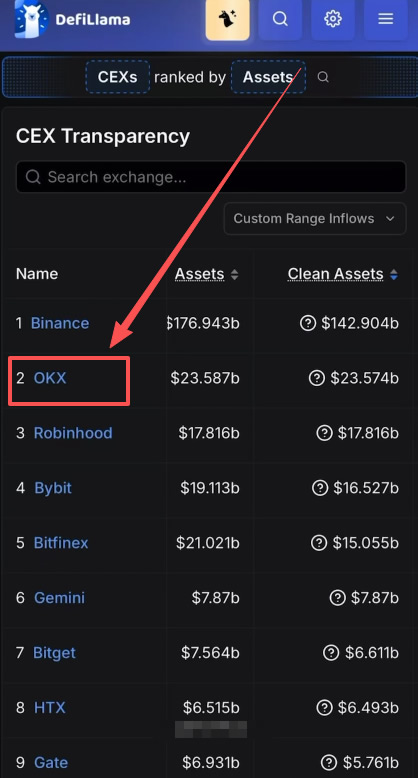
Task: Click help icon in Bitfinex clean assets cell
Action: 319,543
